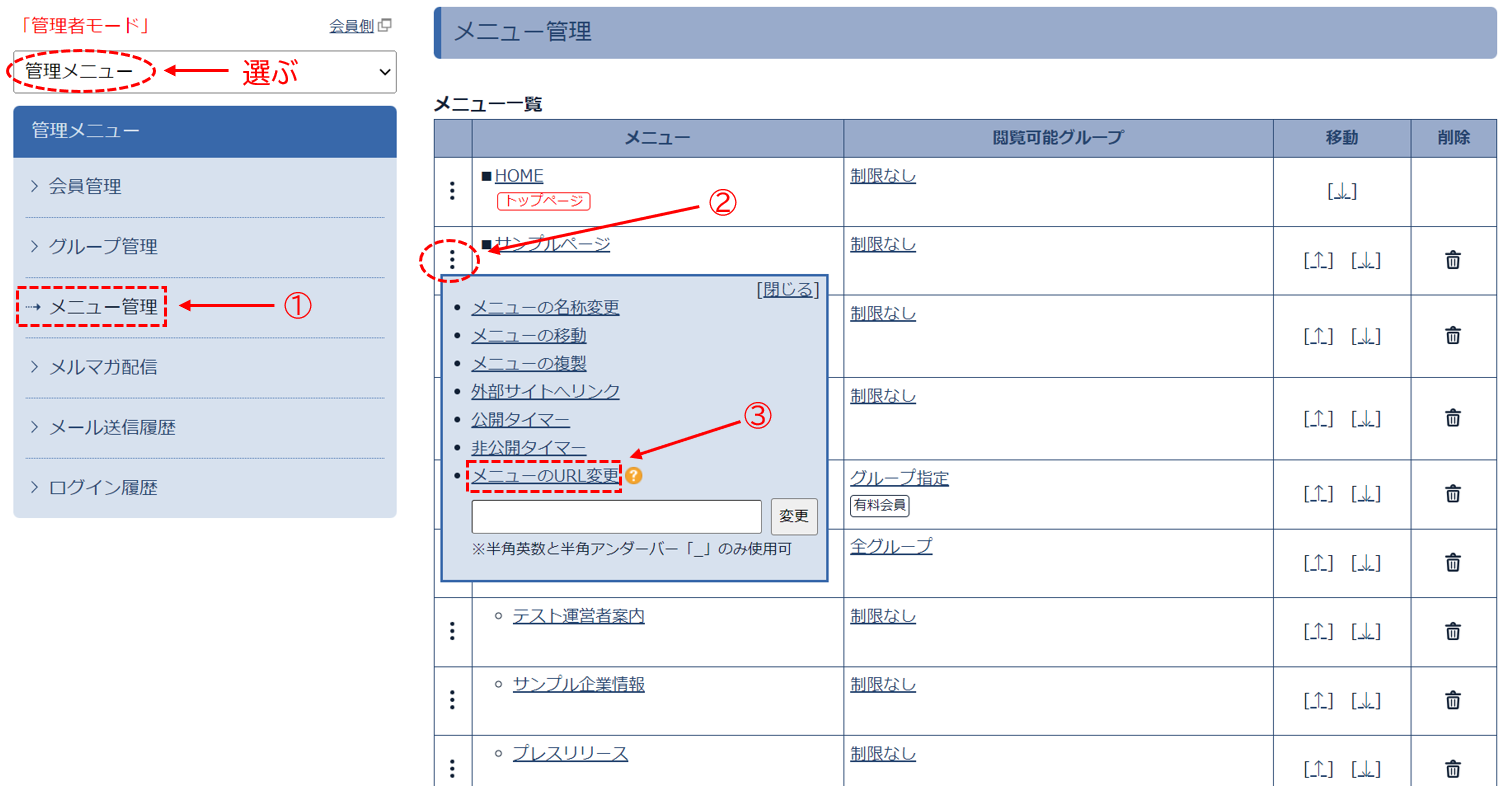The width and height of the screenshot is (1505, 795).
Task: Open the プレスリリース link
Action: coord(570,753)
